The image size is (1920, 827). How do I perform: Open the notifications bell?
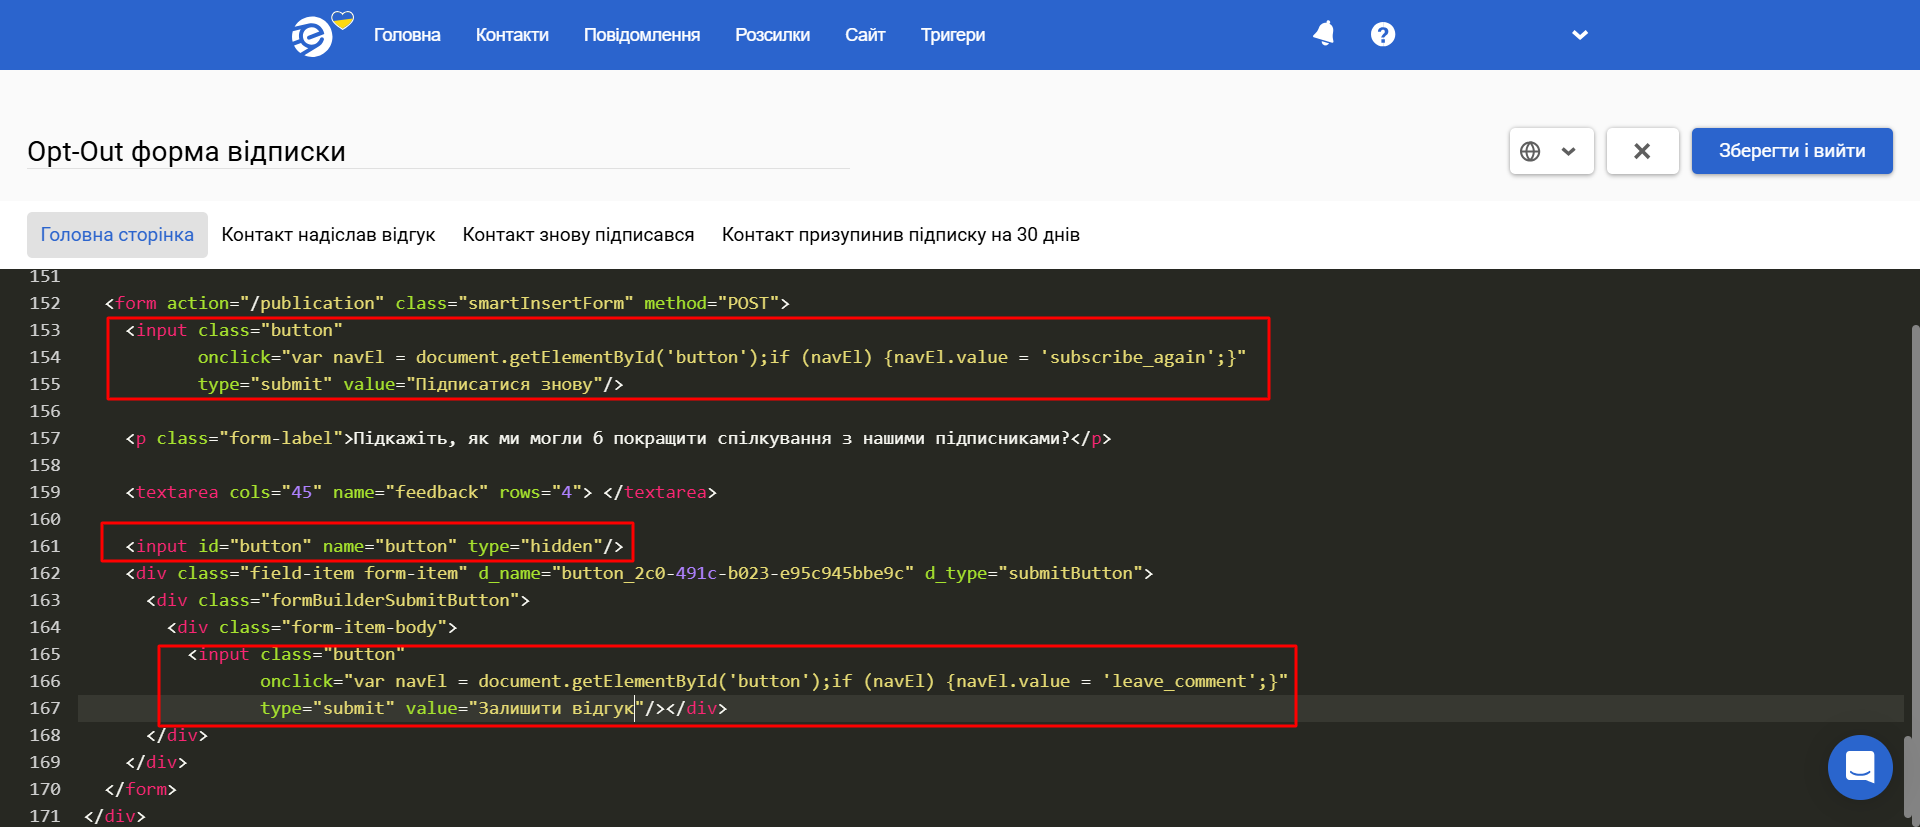coord(1324,34)
